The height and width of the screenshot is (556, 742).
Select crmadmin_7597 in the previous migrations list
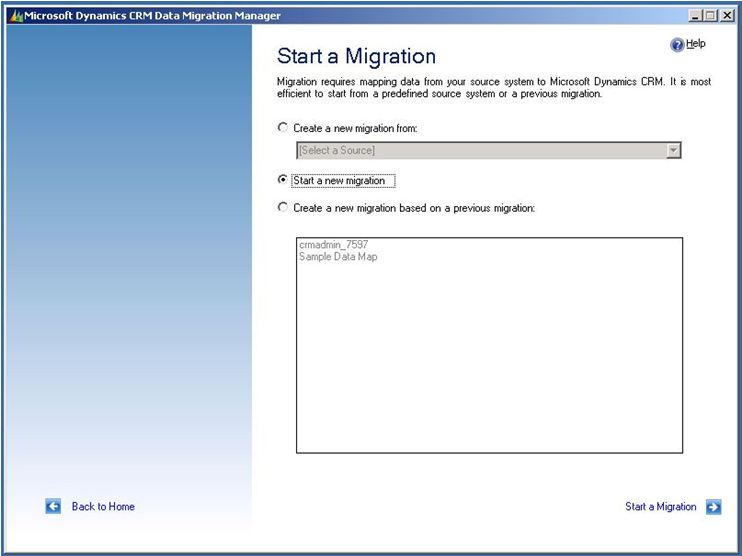click(x=334, y=245)
